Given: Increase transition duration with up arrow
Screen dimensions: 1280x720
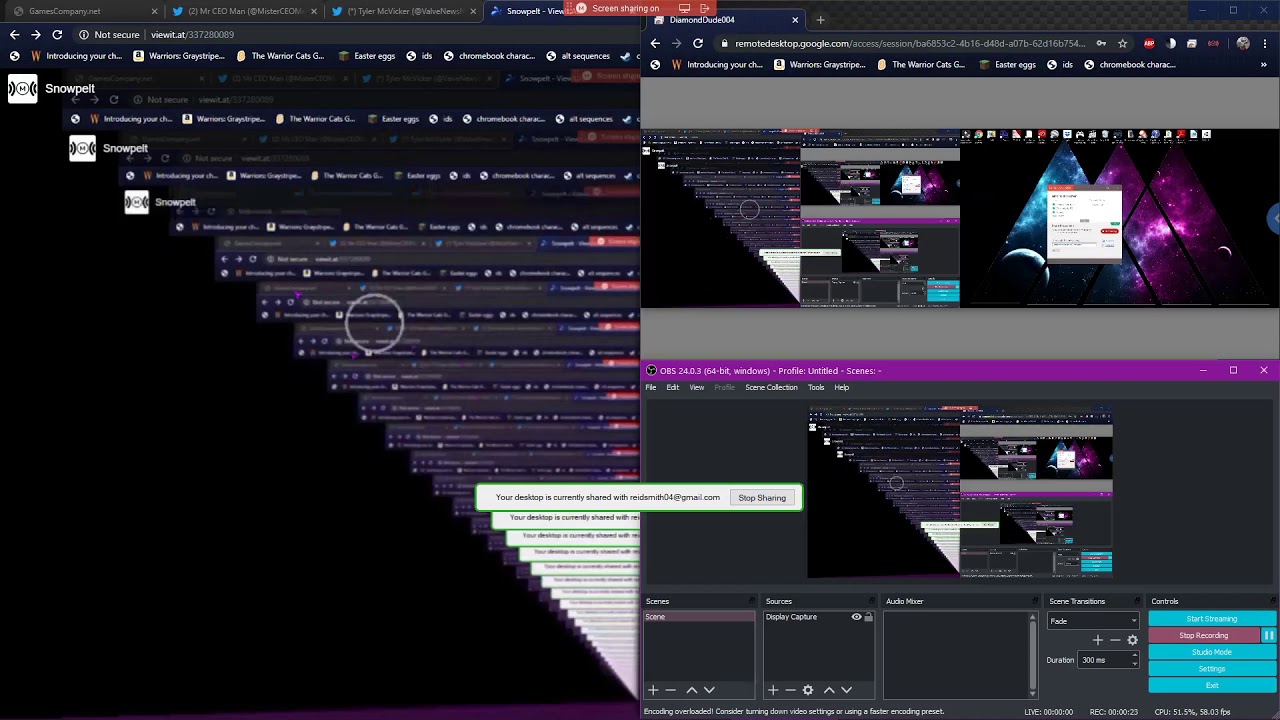Looking at the screenshot, I should (1134, 656).
